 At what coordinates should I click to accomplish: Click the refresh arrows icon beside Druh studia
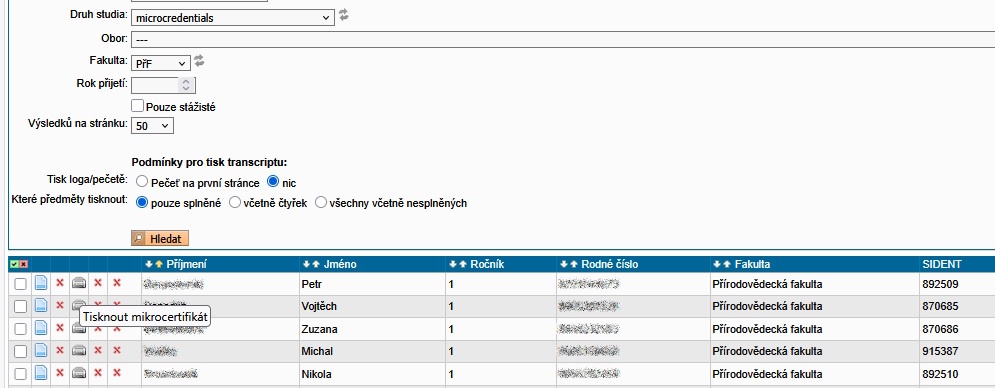(x=343, y=15)
